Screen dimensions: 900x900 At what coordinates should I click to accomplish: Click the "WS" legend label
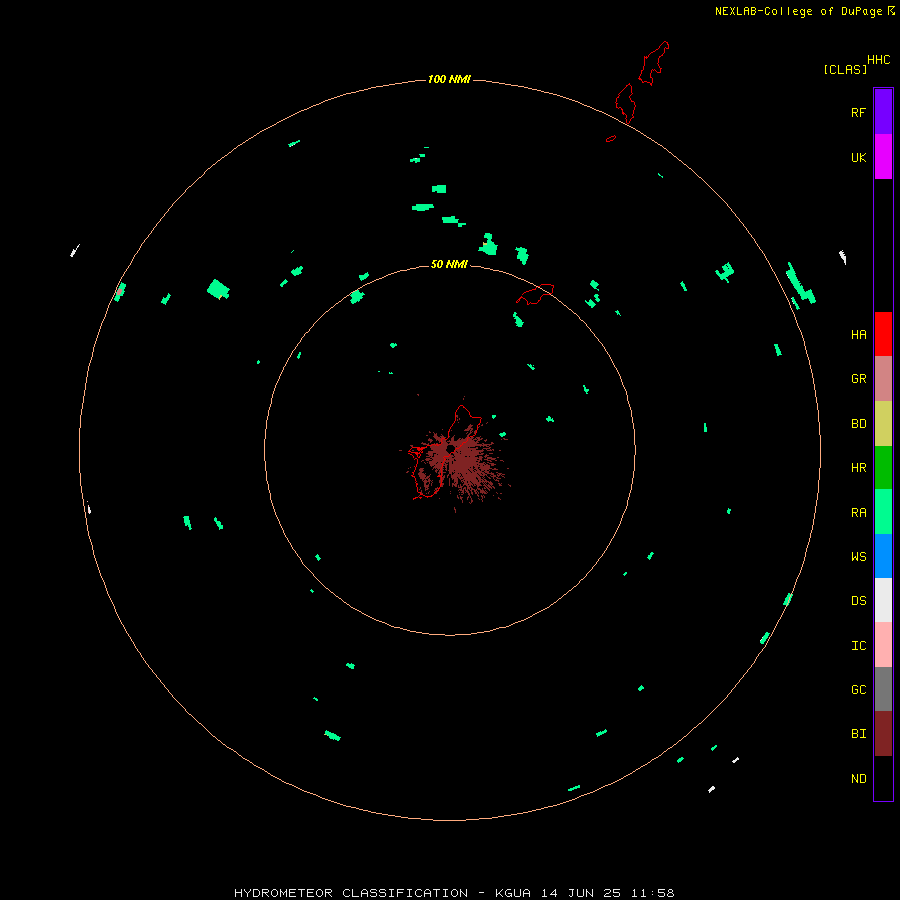click(858, 556)
